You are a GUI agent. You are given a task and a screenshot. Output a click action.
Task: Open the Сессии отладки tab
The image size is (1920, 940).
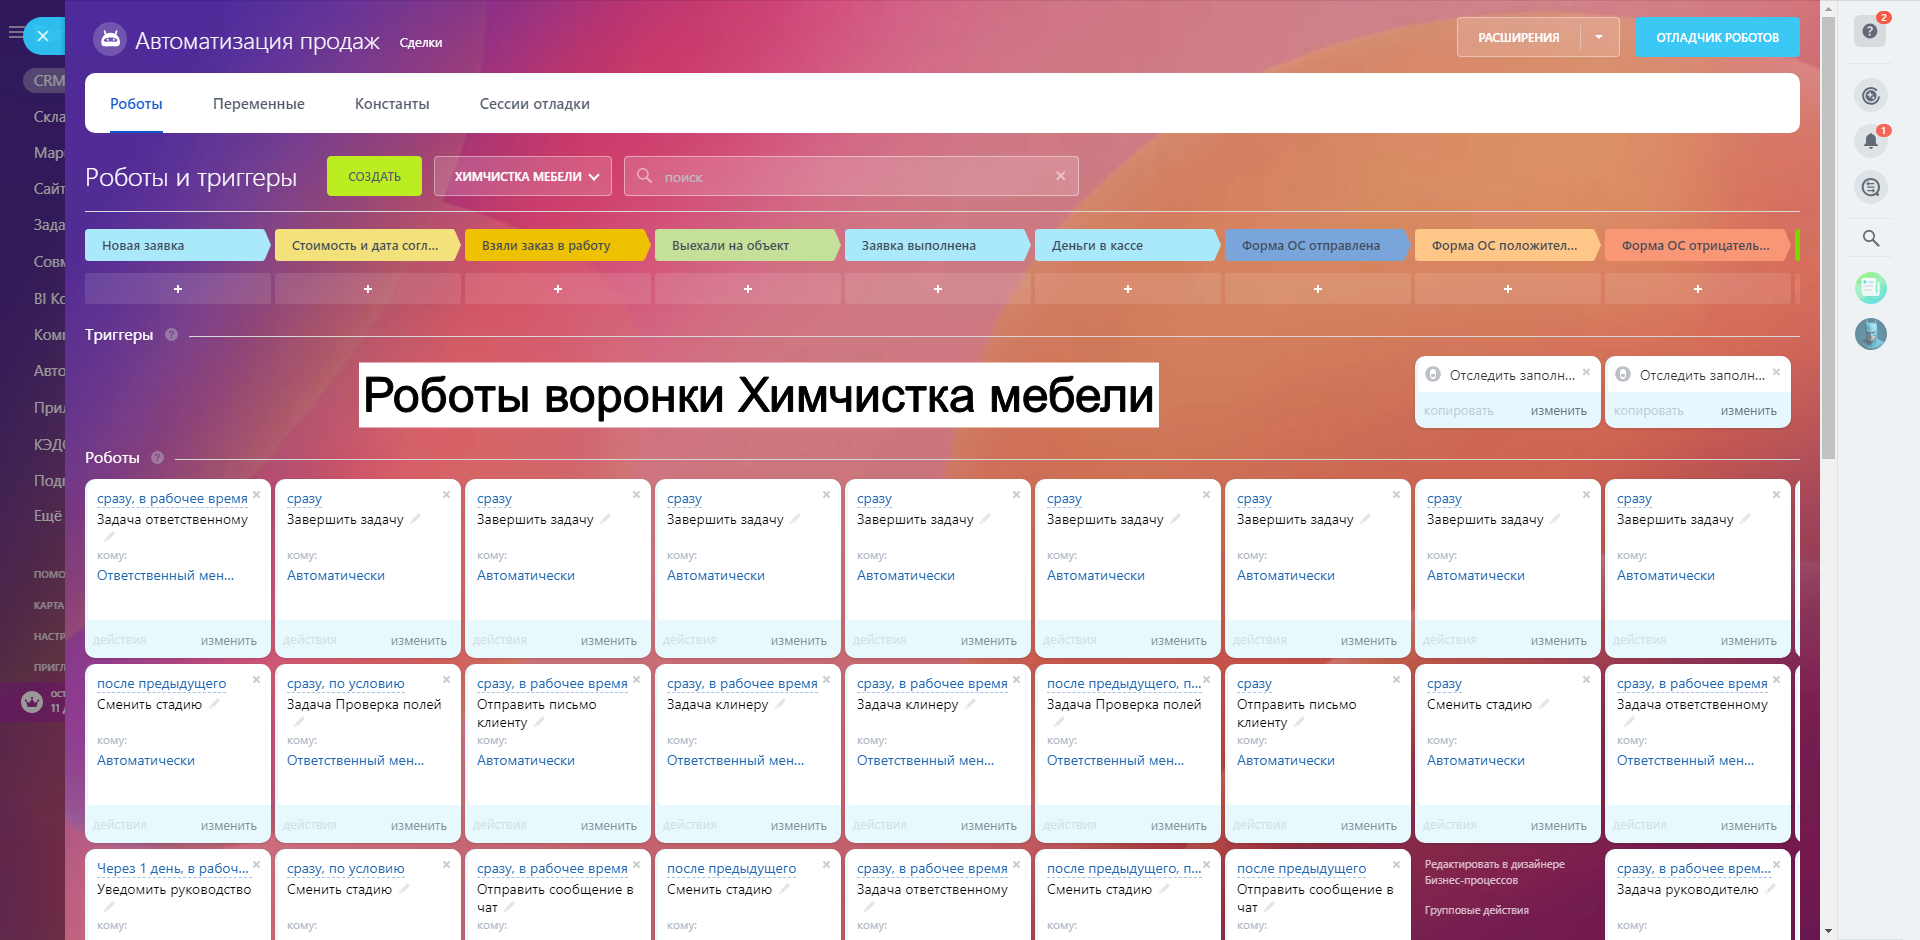(534, 104)
